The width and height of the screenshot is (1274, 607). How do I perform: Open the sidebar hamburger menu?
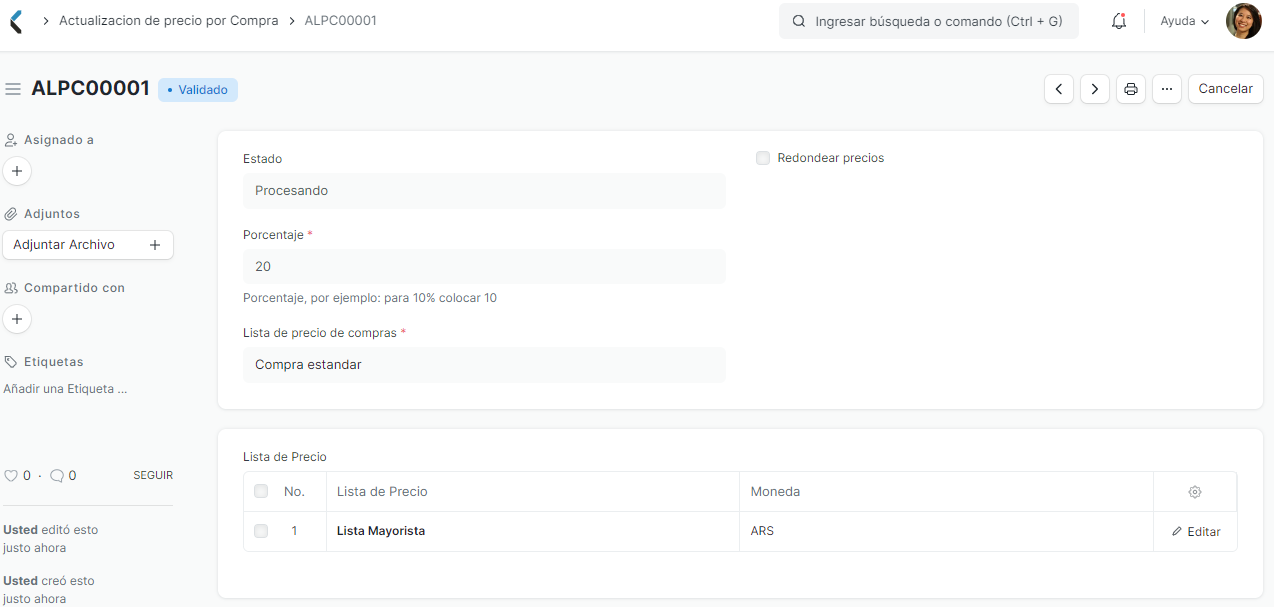pos(13,88)
